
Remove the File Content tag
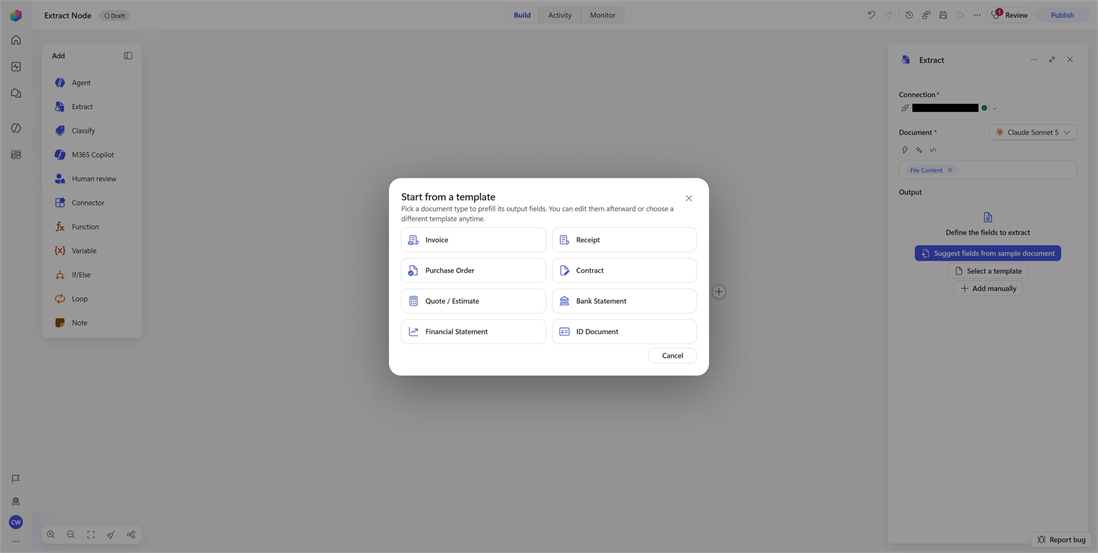(x=950, y=170)
